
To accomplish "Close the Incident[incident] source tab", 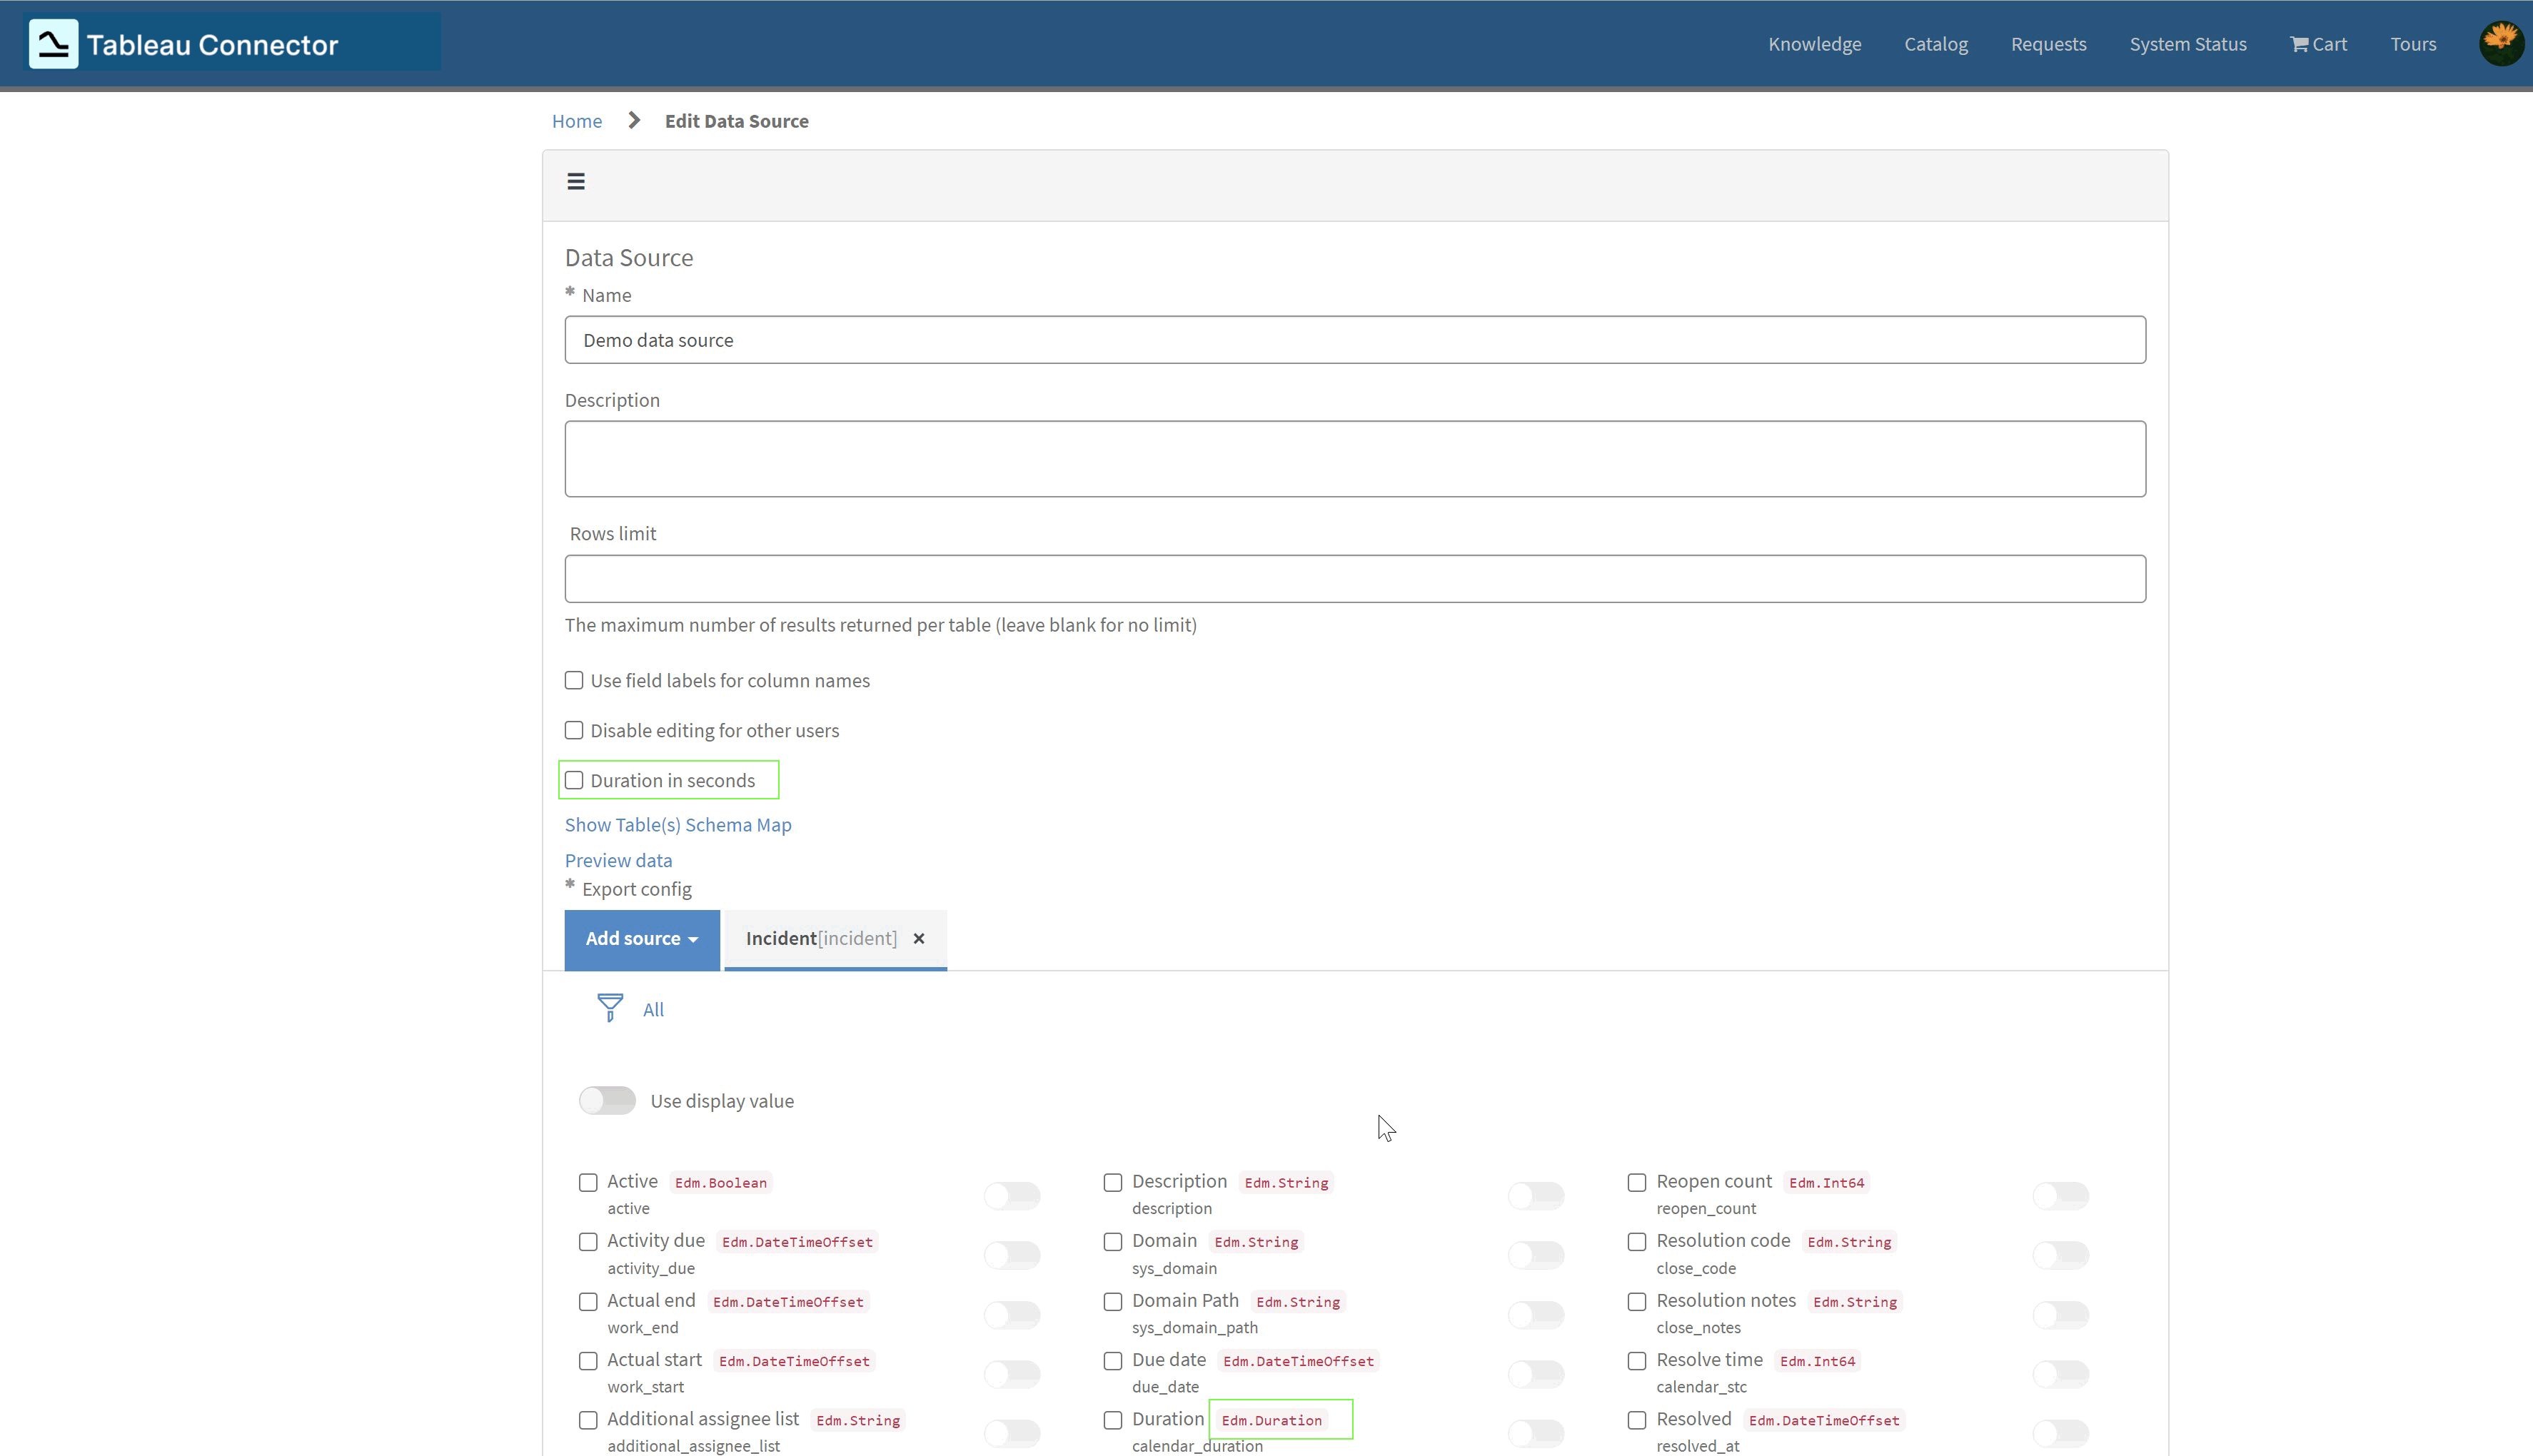I will point(918,938).
